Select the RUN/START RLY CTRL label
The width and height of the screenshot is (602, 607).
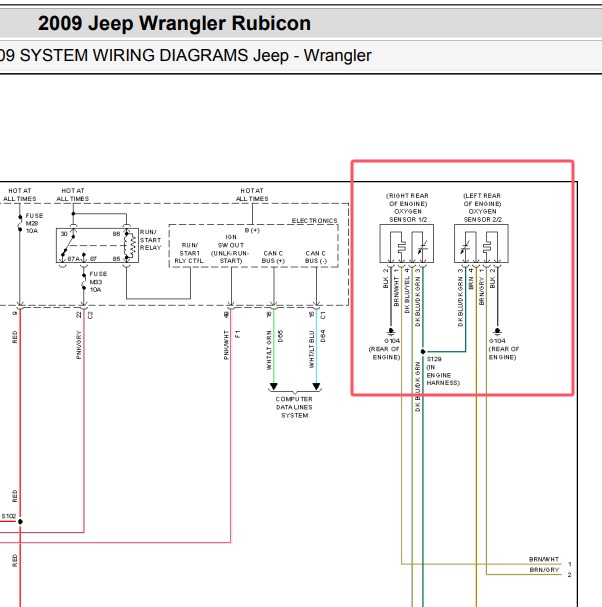(x=189, y=253)
